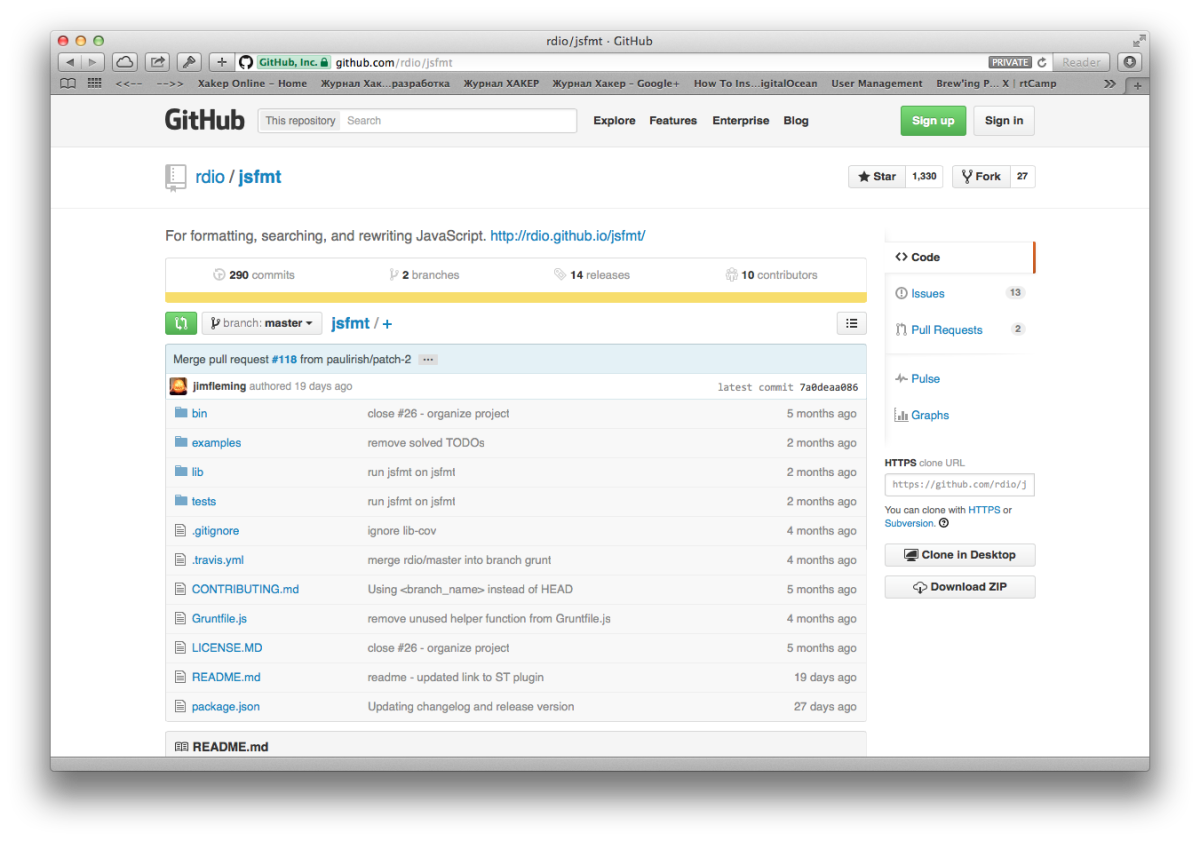Click the yellow language bar

click(x=515, y=297)
